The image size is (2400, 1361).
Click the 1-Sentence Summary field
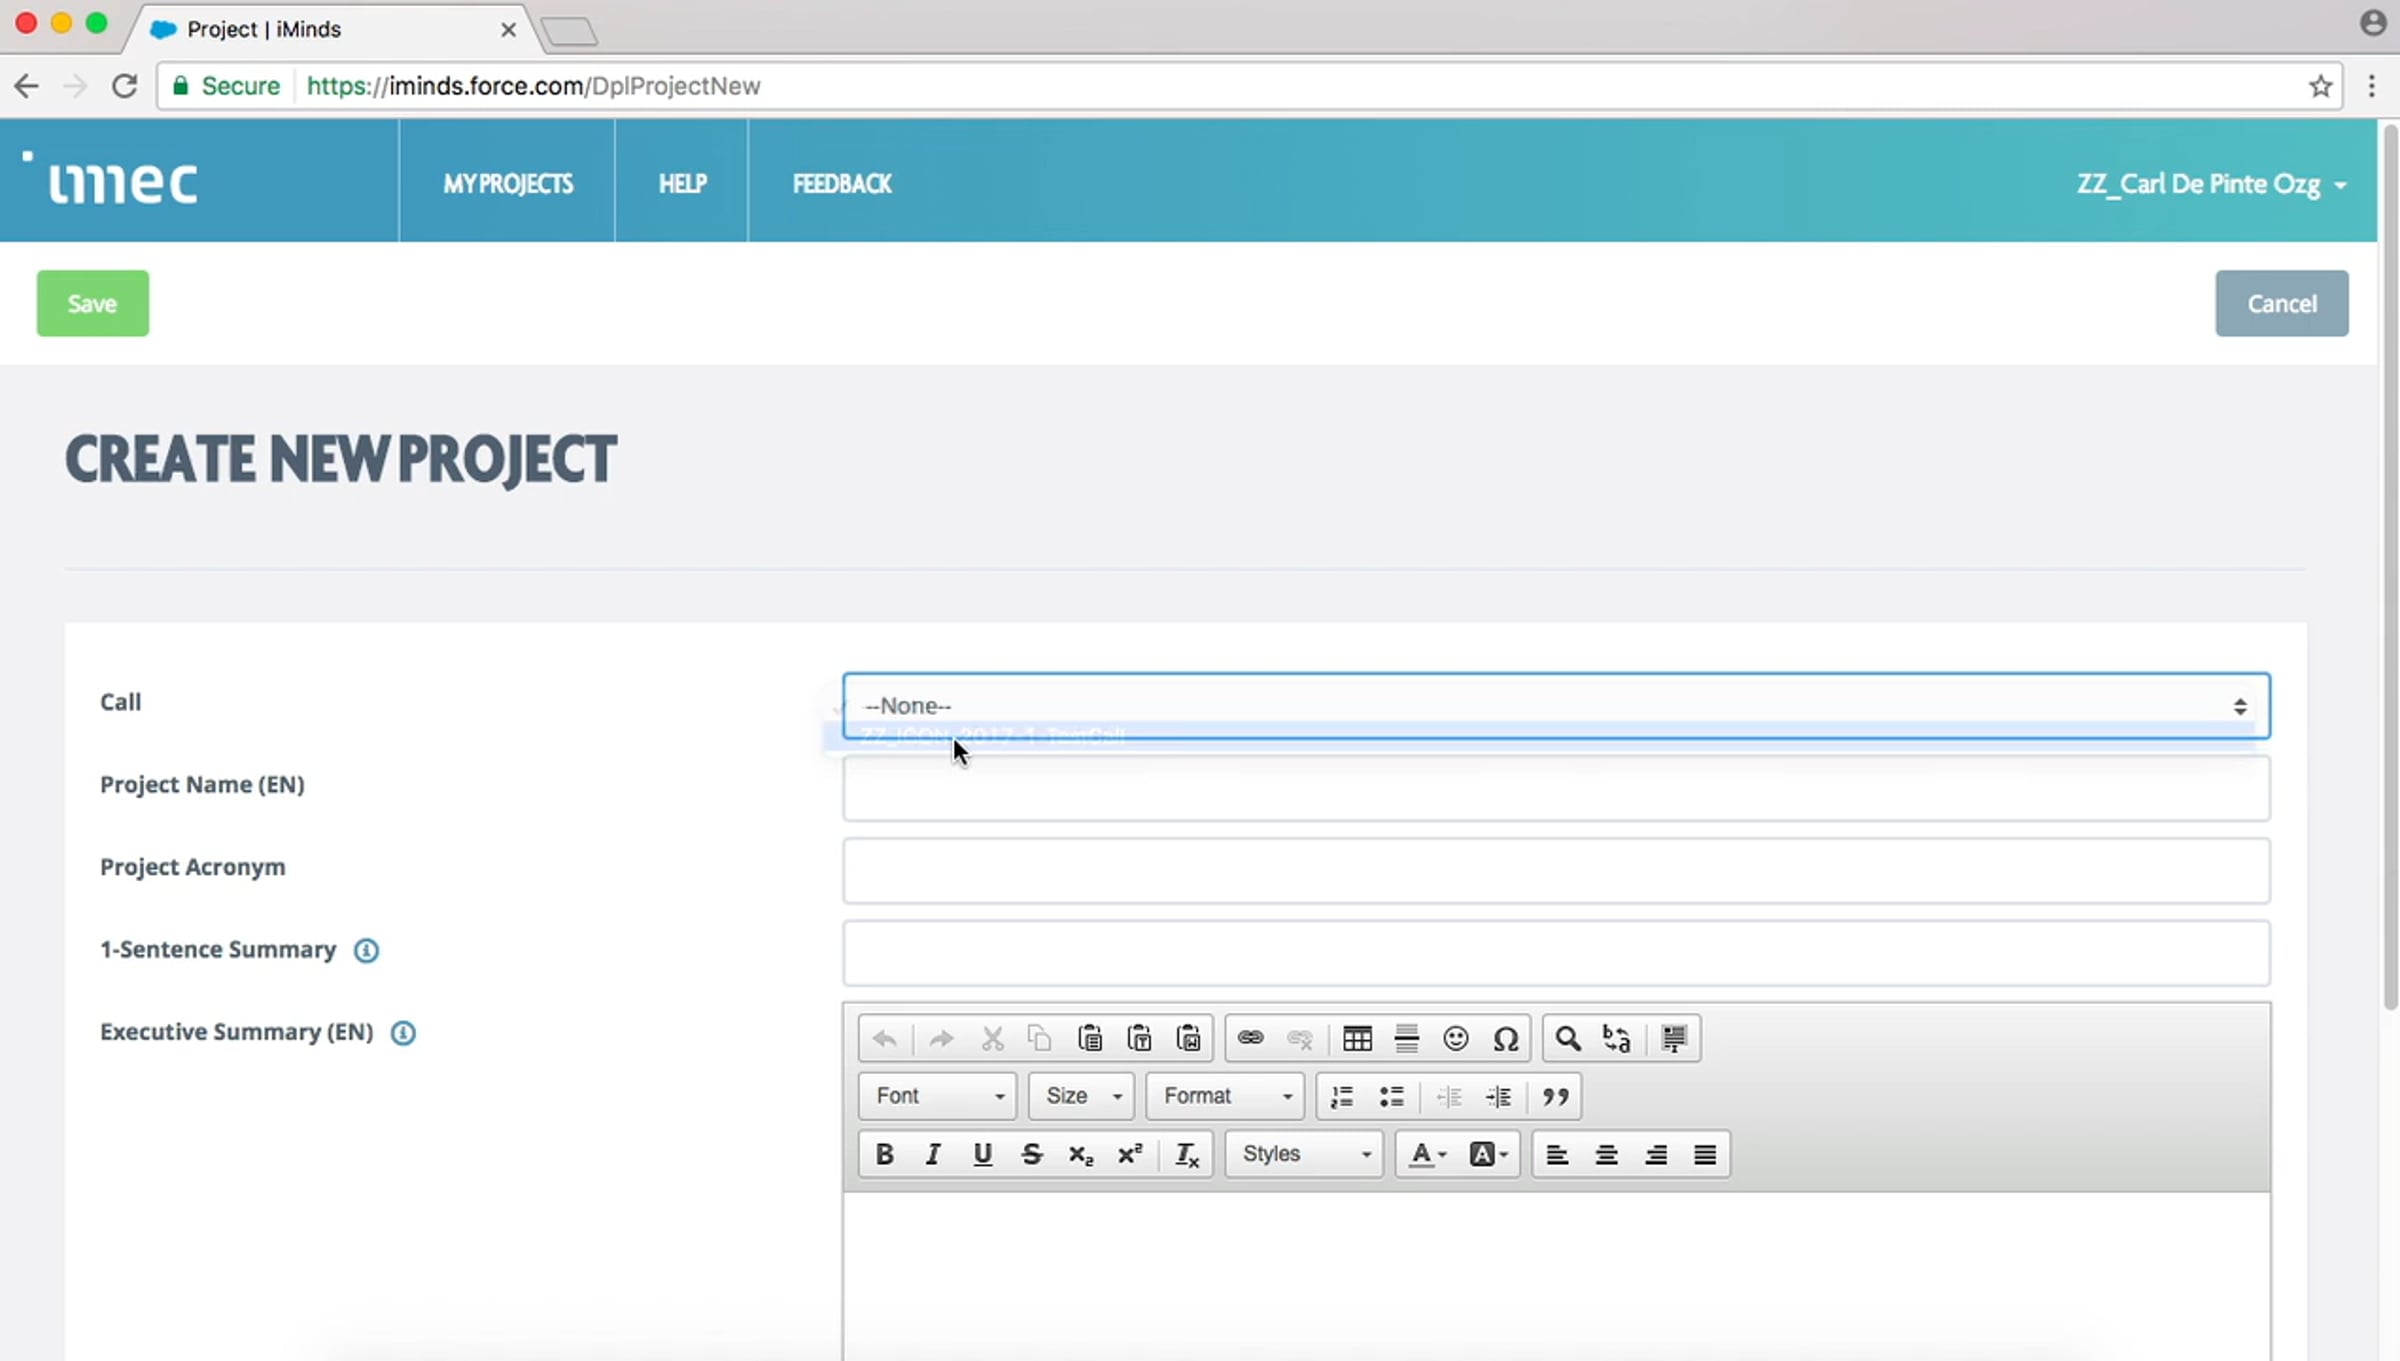tap(1556, 953)
